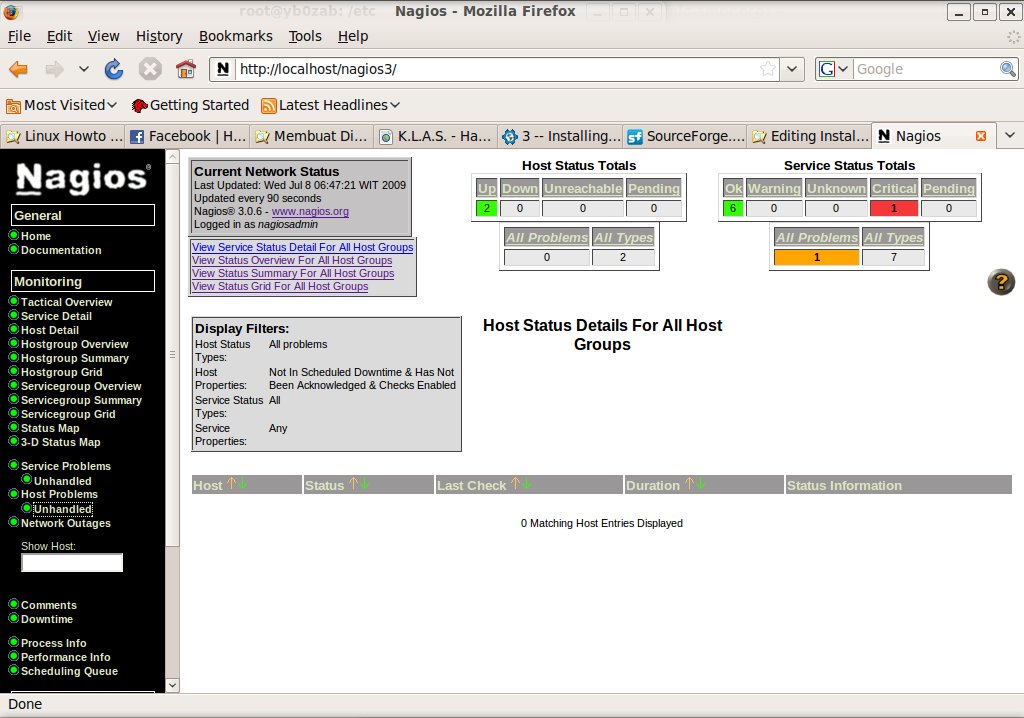The image size is (1024, 718).
Task: Click the sidebar scroll down arrow
Action: click(x=172, y=685)
